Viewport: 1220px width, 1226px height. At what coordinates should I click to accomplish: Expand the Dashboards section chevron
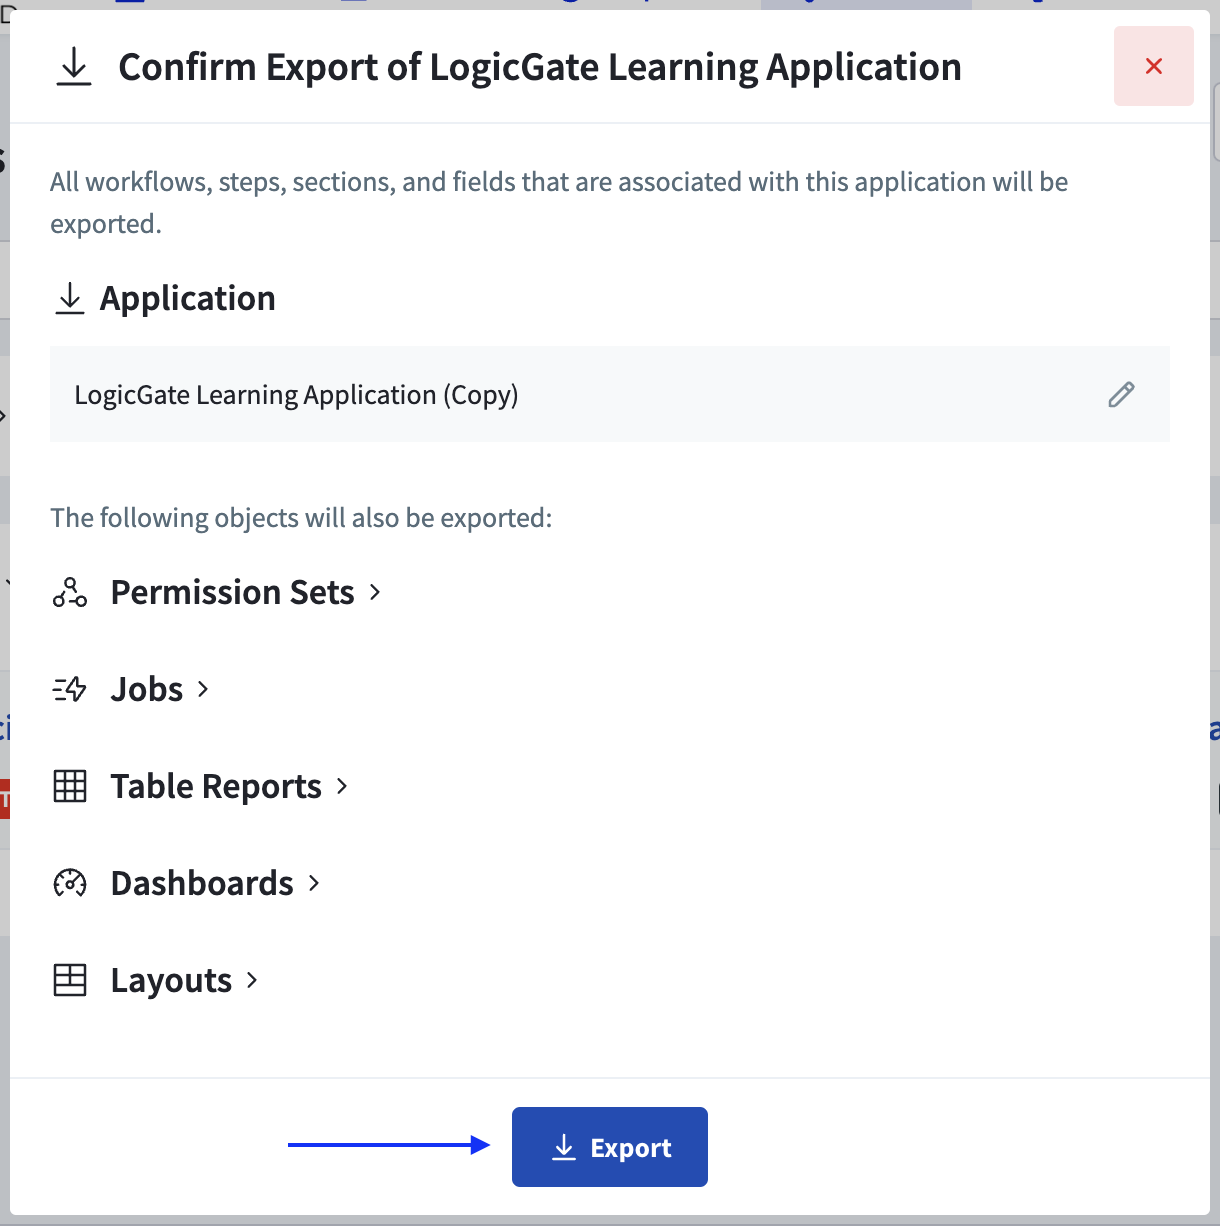point(314,883)
